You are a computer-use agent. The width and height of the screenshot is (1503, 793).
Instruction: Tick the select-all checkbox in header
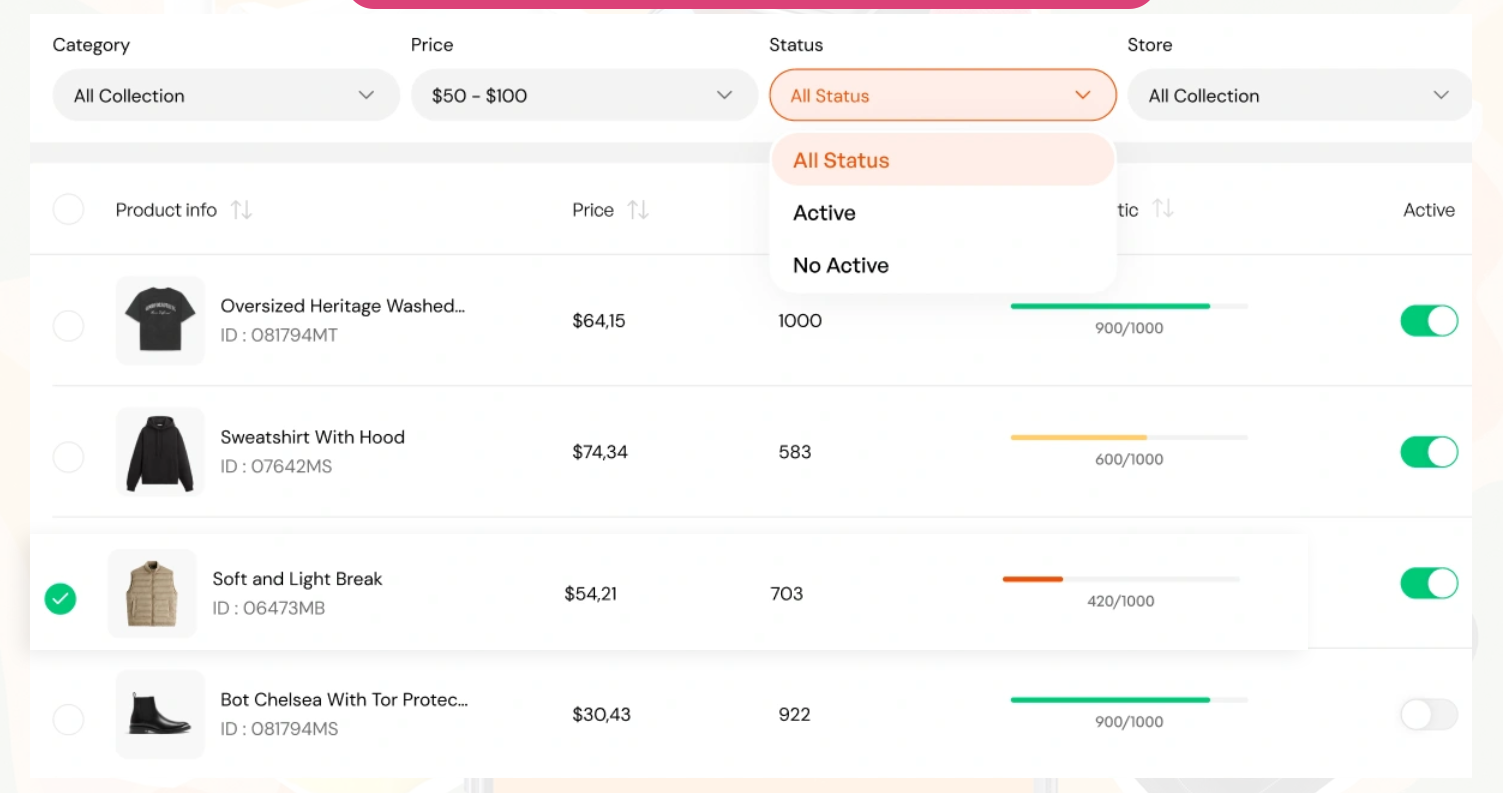click(x=68, y=209)
